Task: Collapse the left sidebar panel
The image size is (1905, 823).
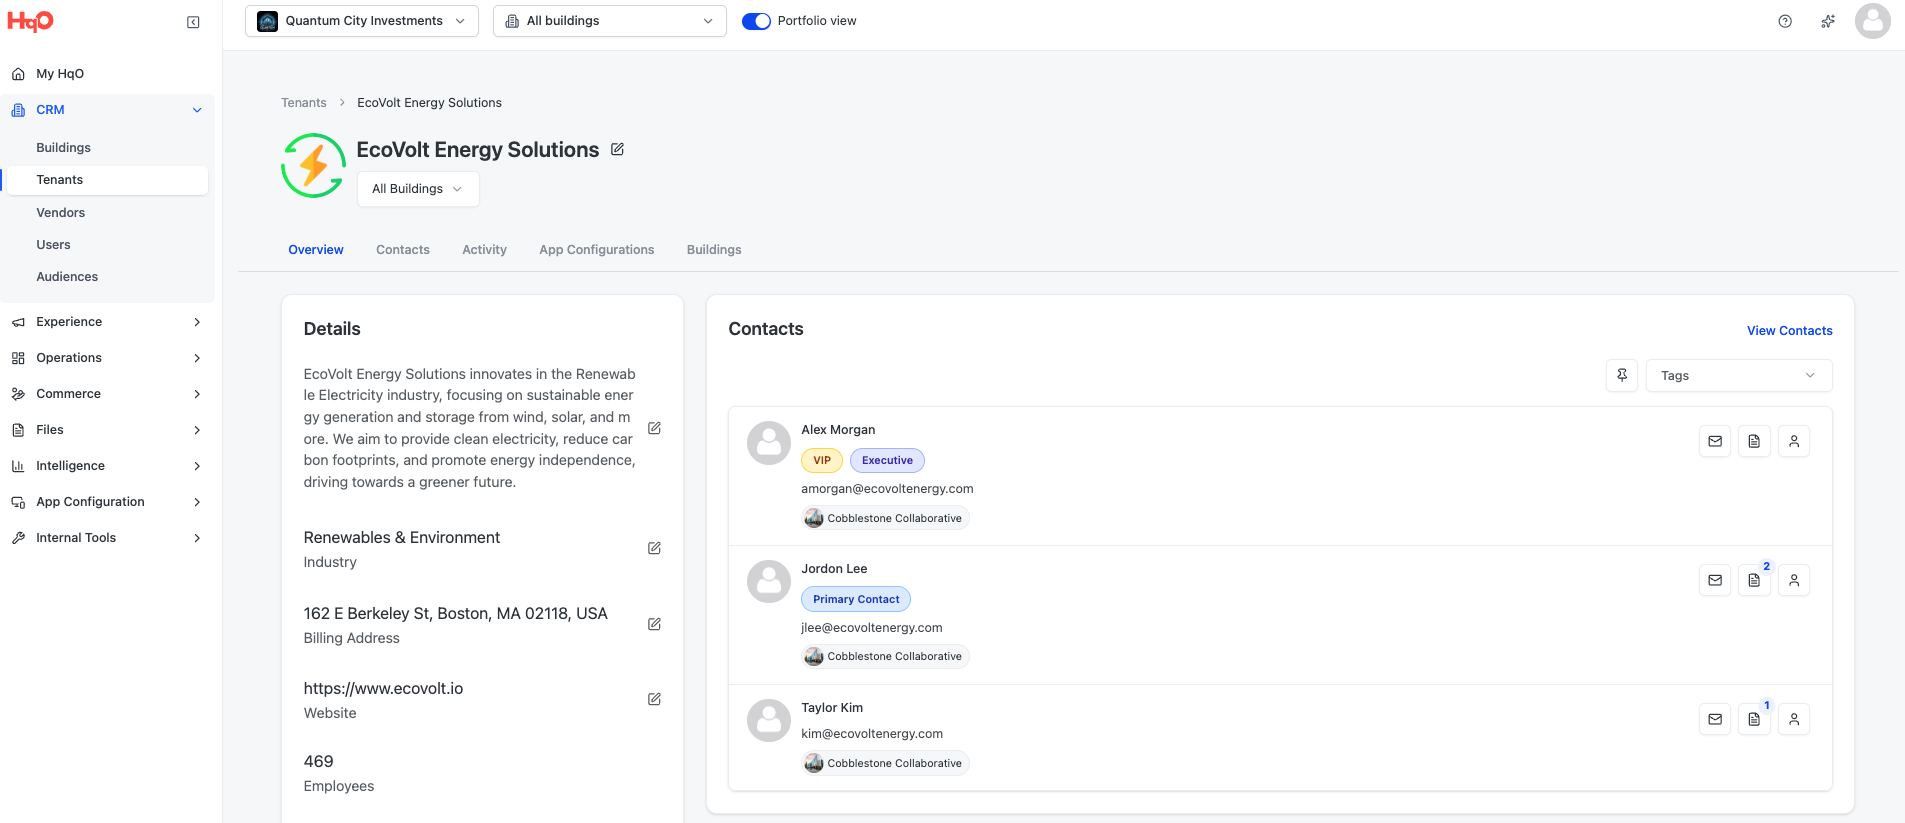Action: click(x=193, y=22)
